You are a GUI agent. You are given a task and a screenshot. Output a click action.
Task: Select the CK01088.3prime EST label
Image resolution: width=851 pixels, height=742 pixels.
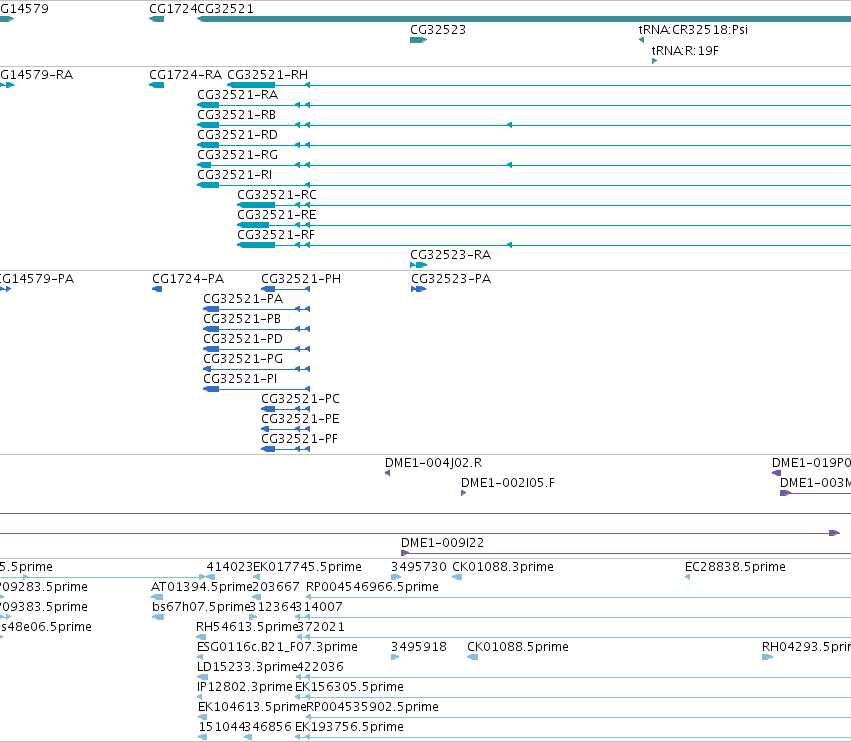pyautogui.click(x=503, y=567)
